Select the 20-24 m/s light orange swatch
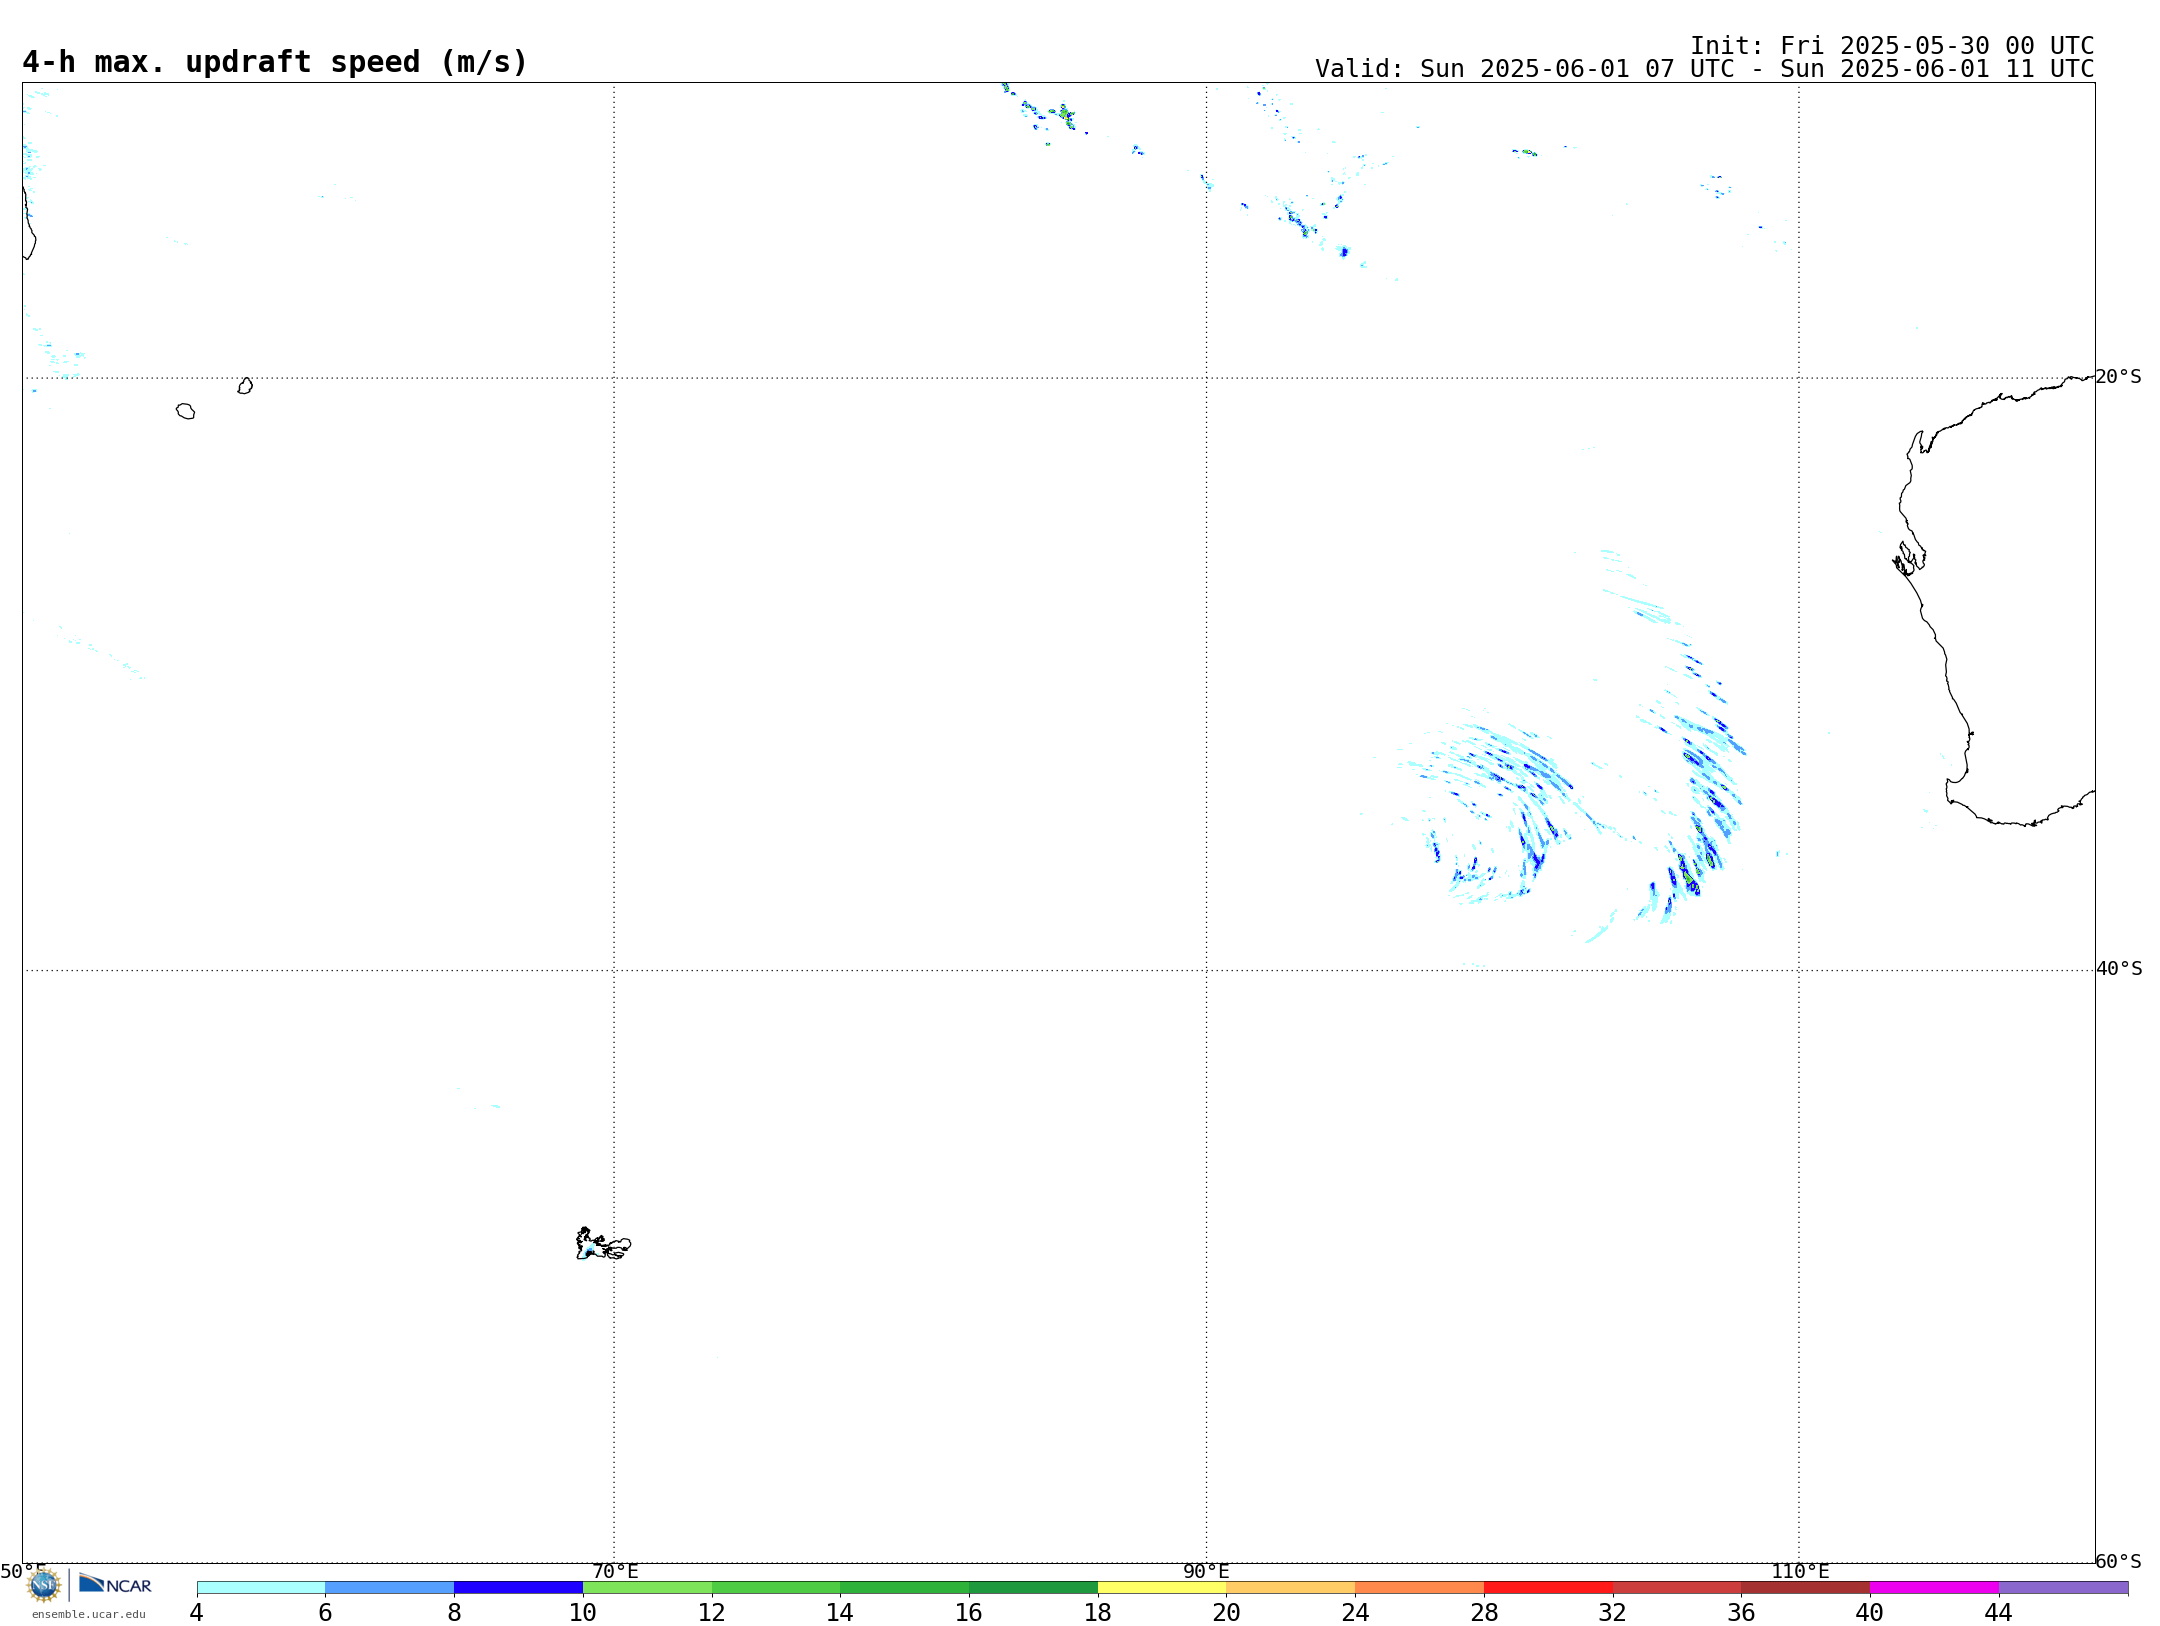This screenshot has height=1626, width=2160. click(1291, 1588)
